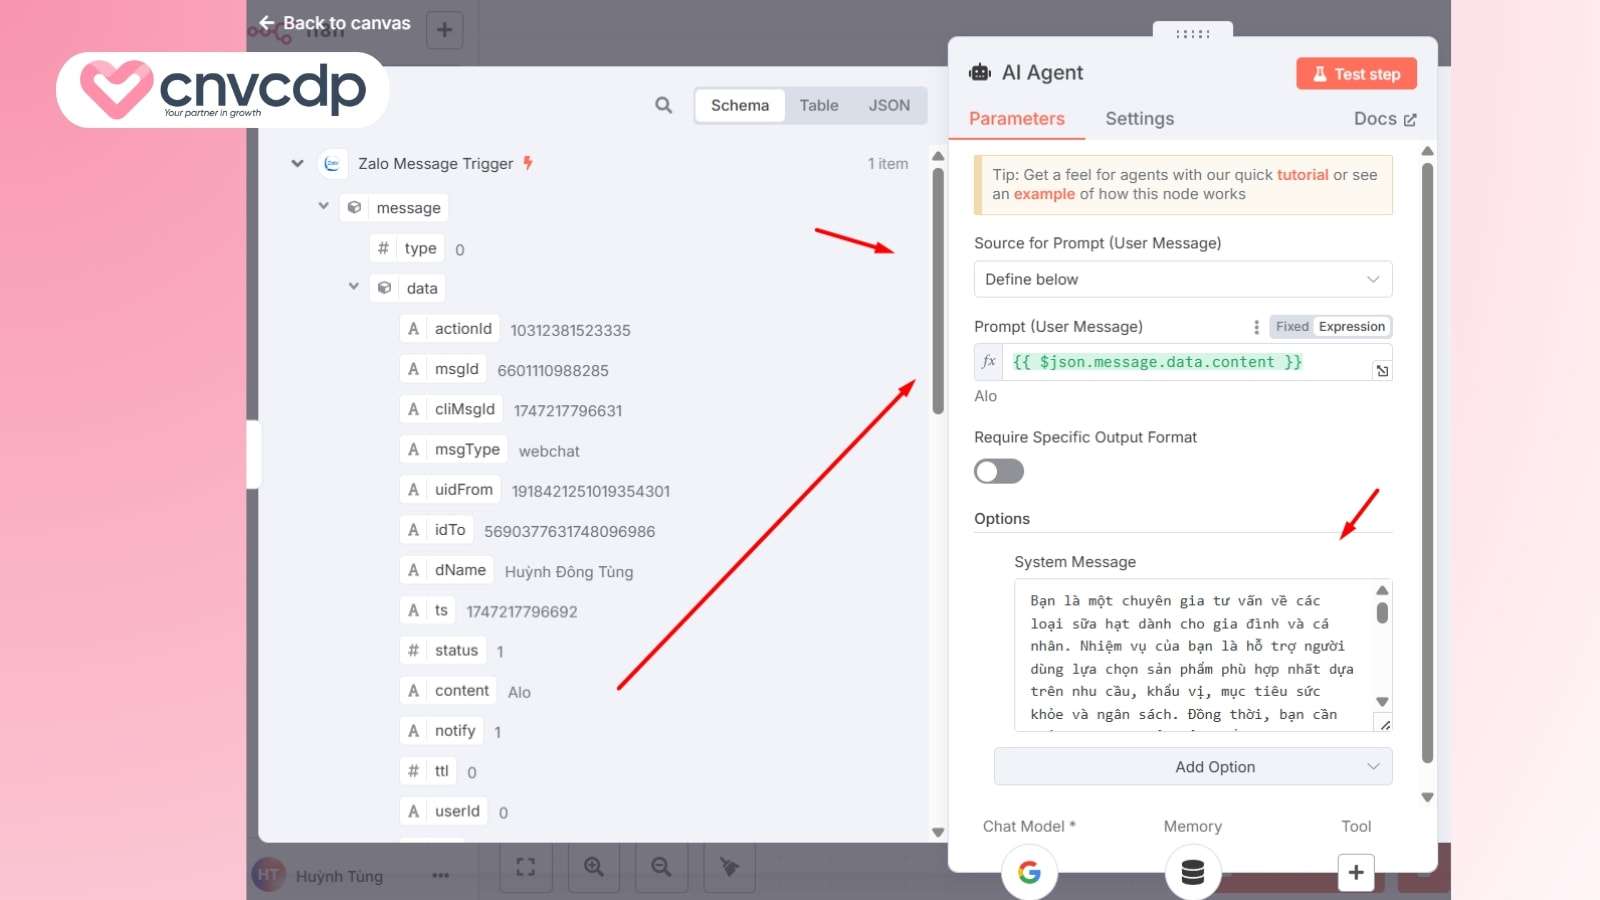
Task: Click the lightning bolt trigger icon
Action: tap(528, 163)
